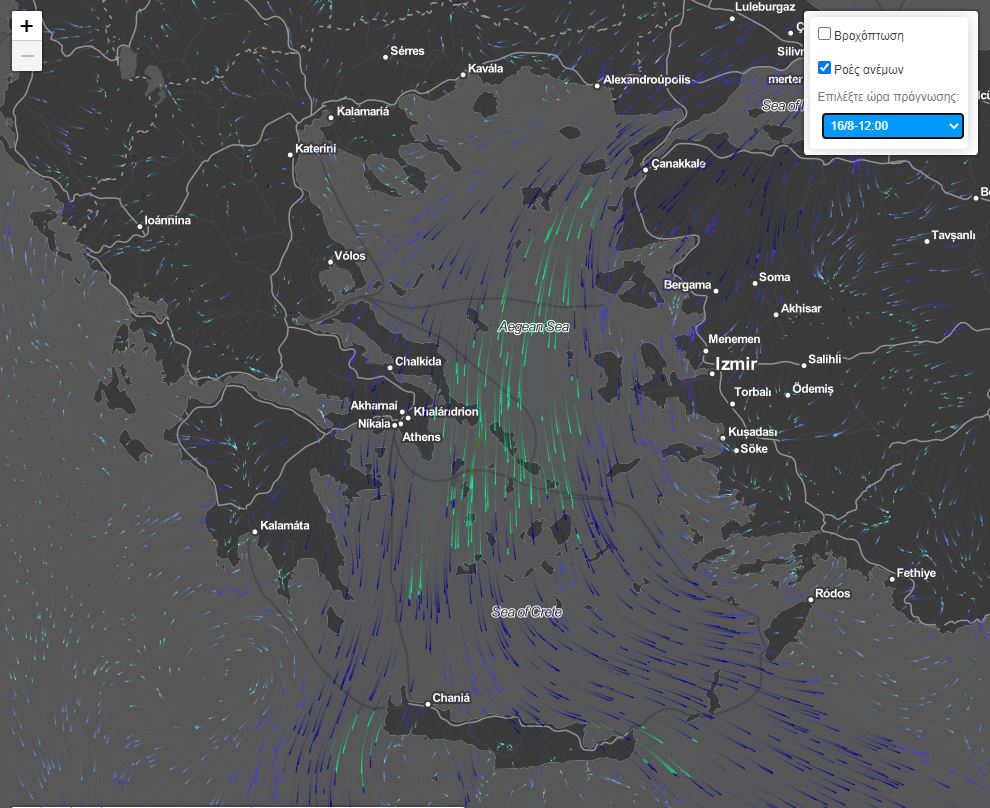Image resolution: width=990 pixels, height=808 pixels.
Task: Select the Fethiye city label
Action: point(916,573)
